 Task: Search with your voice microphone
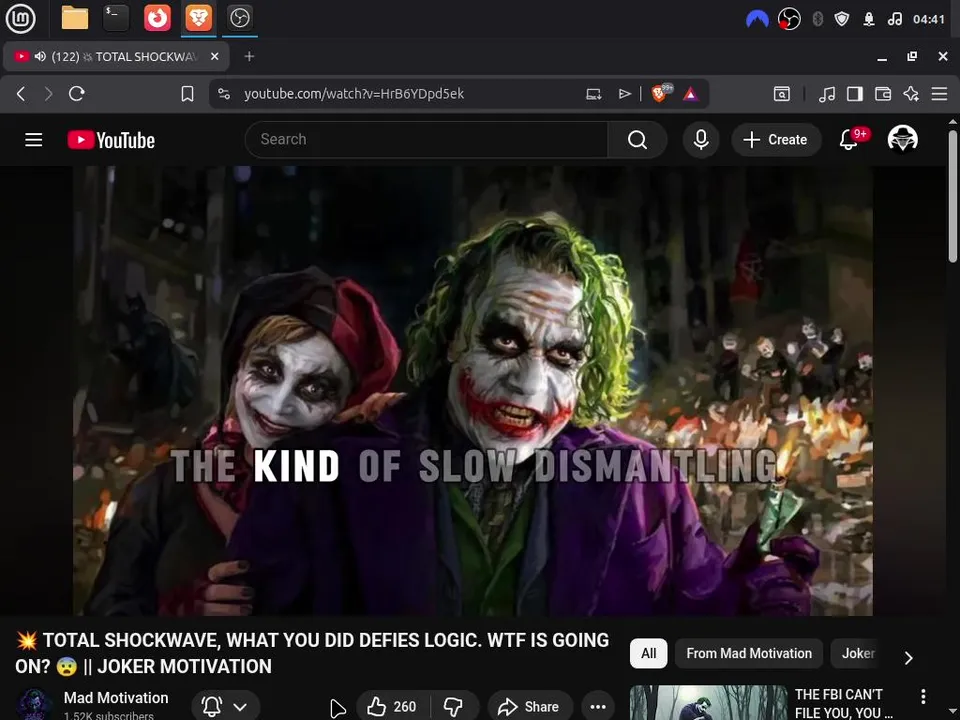pos(701,140)
